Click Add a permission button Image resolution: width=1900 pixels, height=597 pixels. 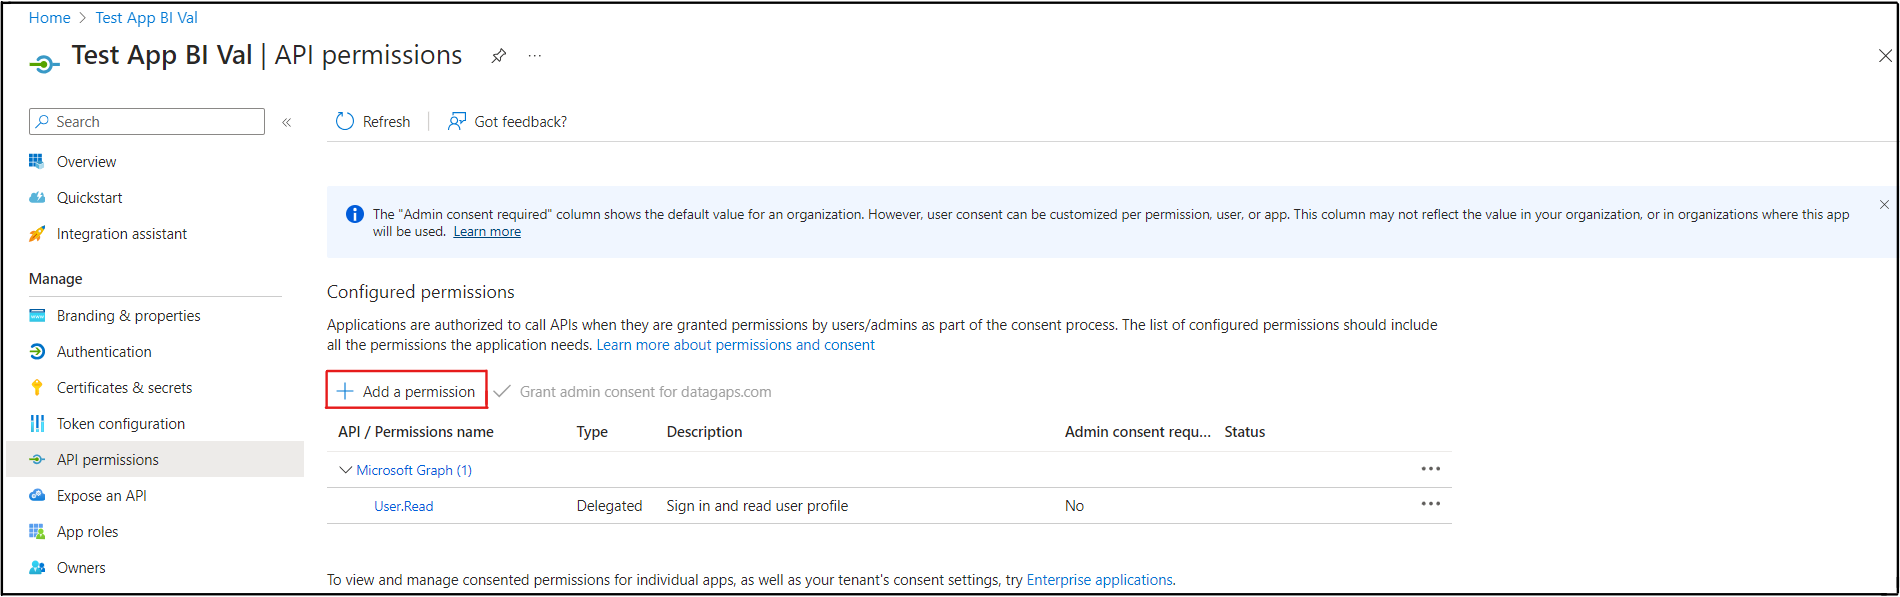click(406, 391)
